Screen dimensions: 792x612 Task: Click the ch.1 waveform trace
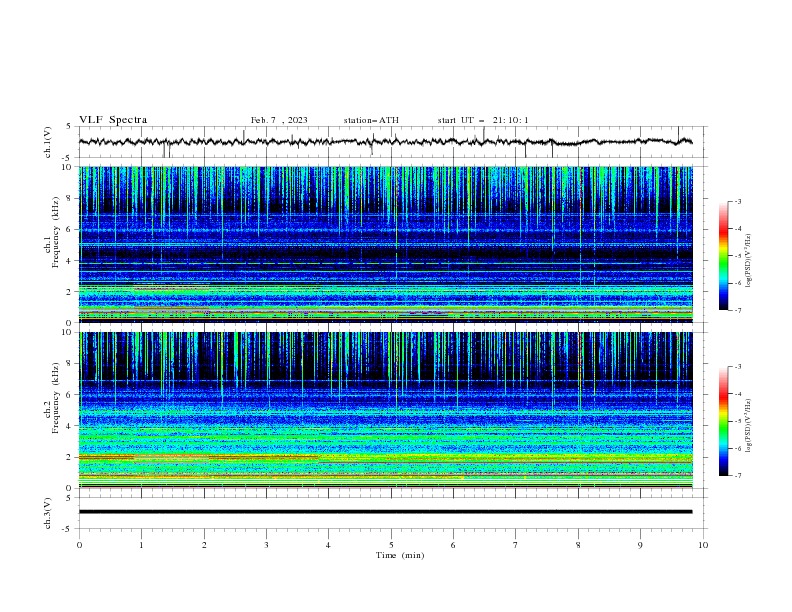[385, 142]
